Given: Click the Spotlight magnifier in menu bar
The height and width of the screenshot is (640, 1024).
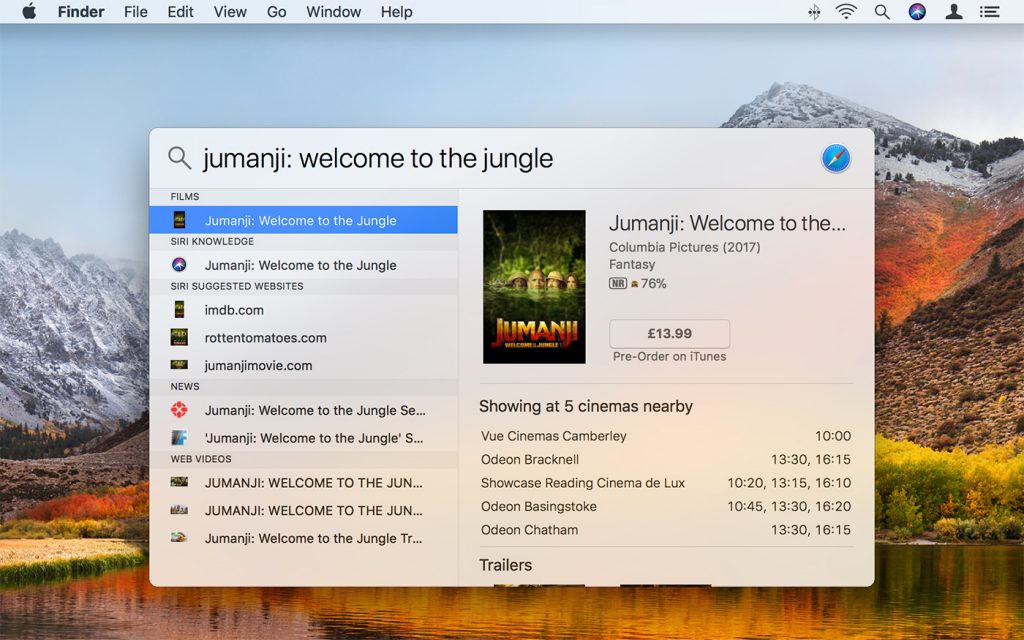Looking at the screenshot, I should click(882, 12).
